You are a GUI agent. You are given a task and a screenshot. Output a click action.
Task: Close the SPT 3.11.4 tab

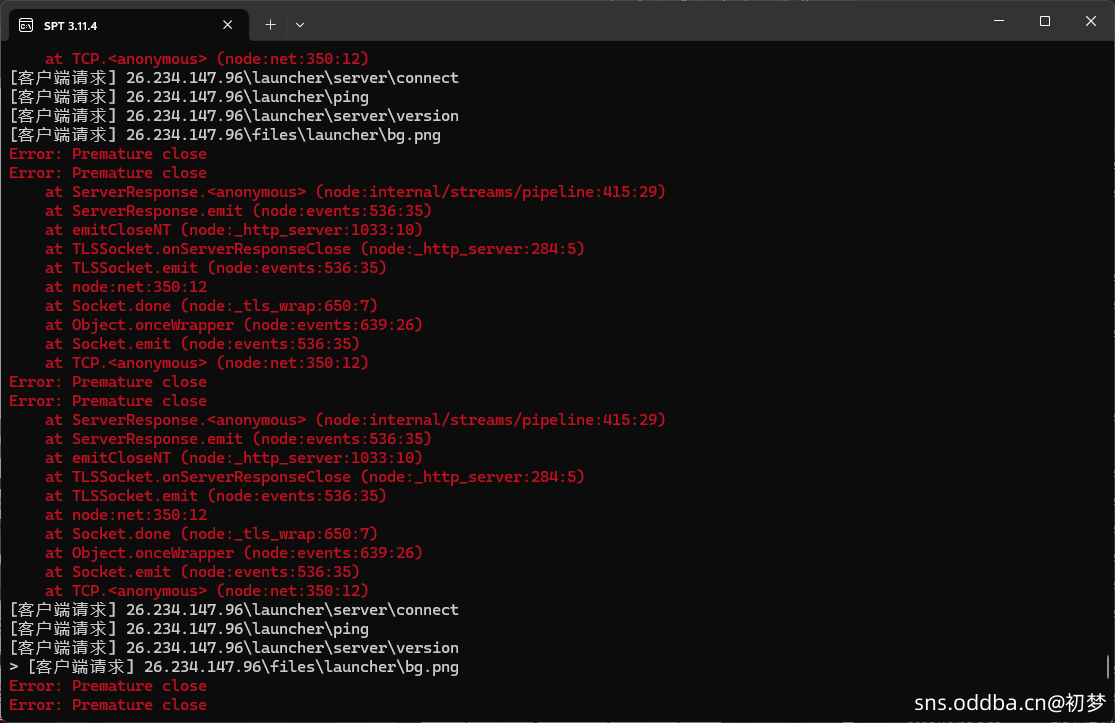(x=229, y=24)
